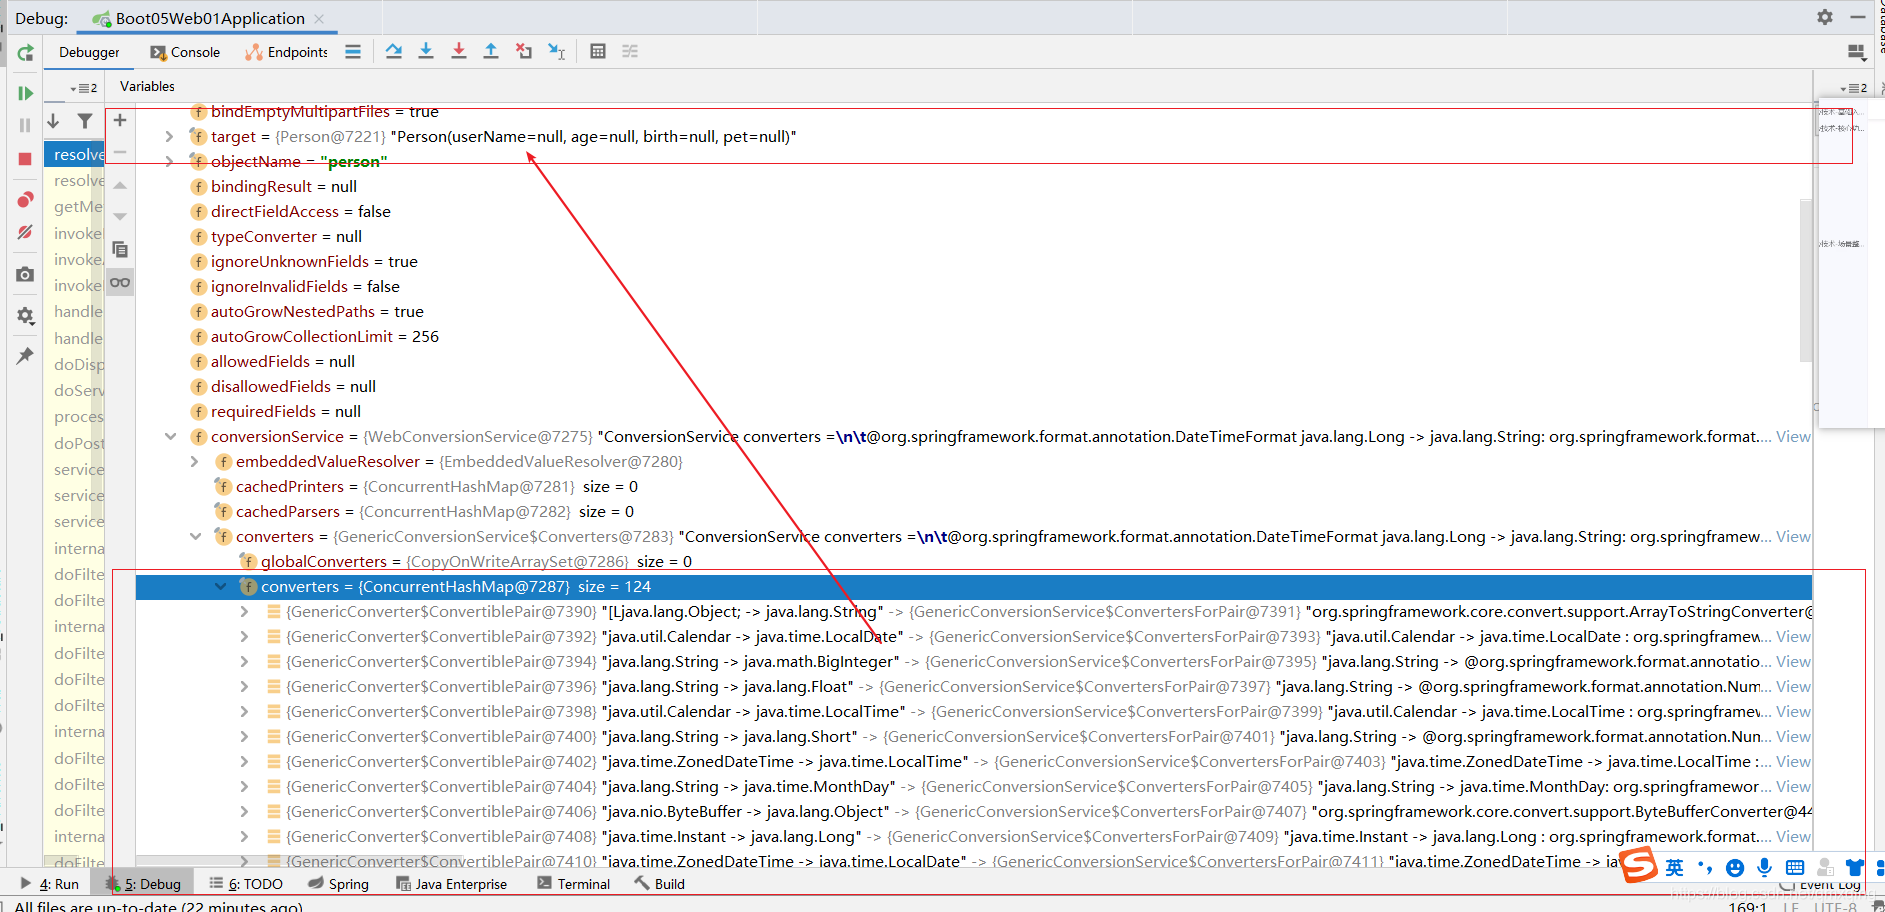The image size is (1885, 912).
Task: Click the microphone icon in IME toolbar
Action: point(1765,868)
